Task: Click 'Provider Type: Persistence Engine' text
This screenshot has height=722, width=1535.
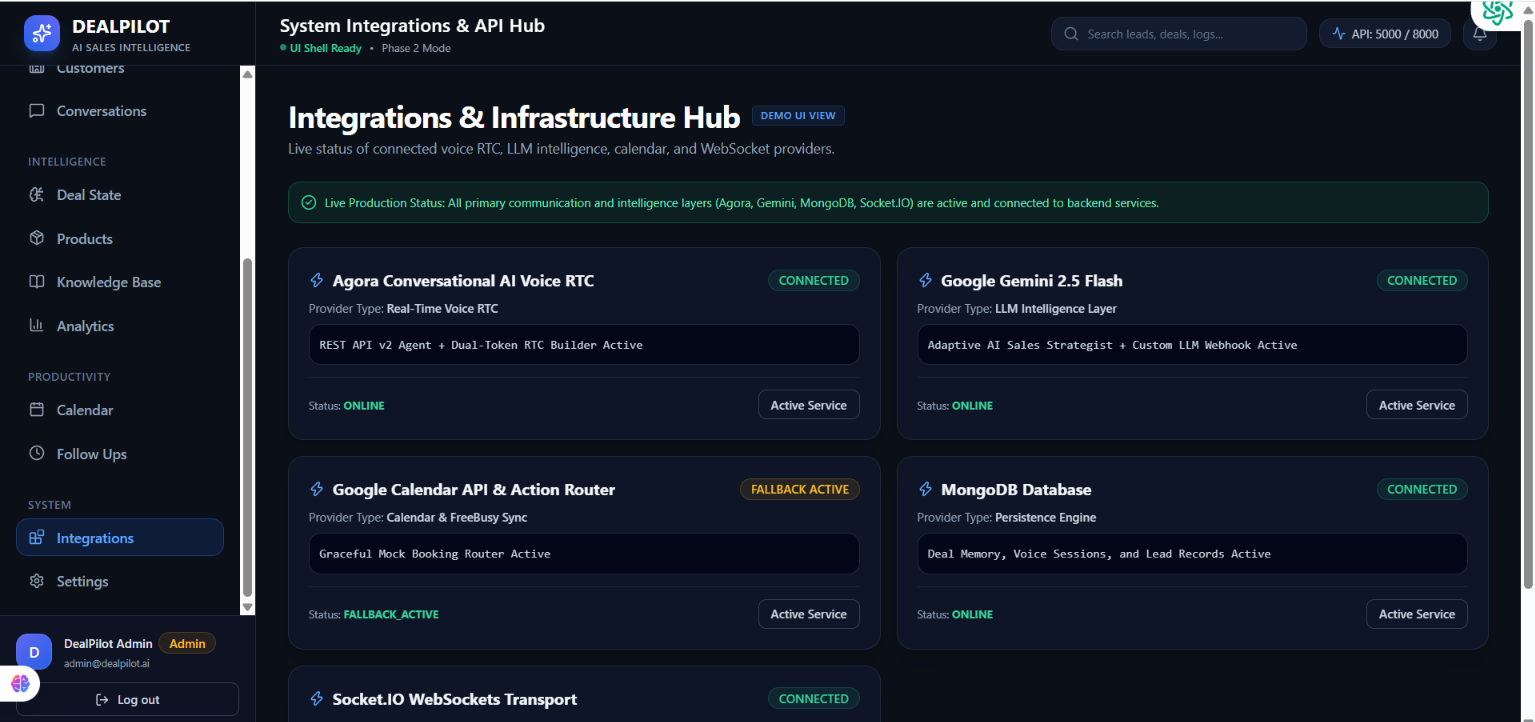Action: click(x=1006, y=518)
